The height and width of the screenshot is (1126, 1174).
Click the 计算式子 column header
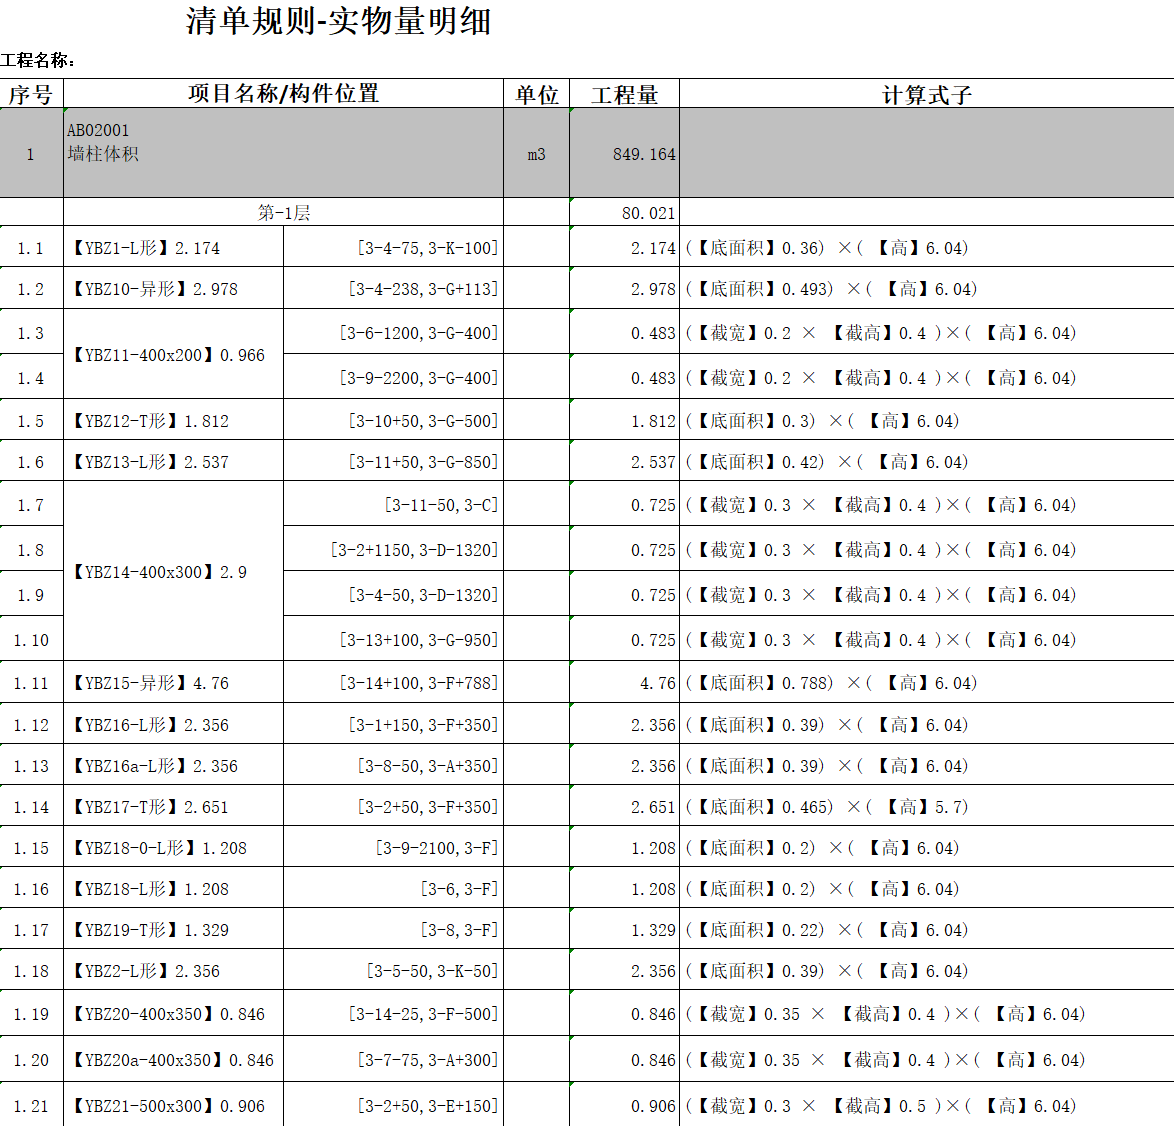(926, 95)
